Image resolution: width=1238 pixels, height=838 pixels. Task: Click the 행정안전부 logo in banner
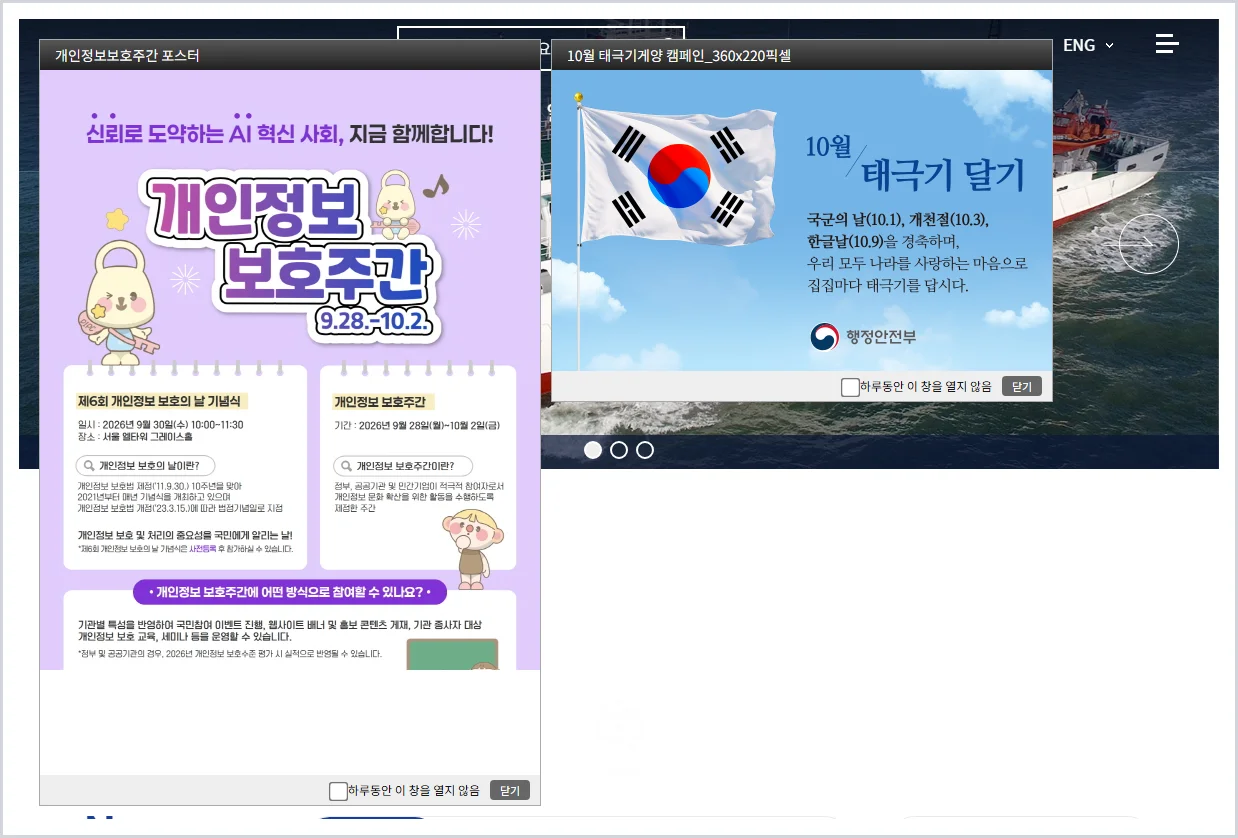click(863, 337)
